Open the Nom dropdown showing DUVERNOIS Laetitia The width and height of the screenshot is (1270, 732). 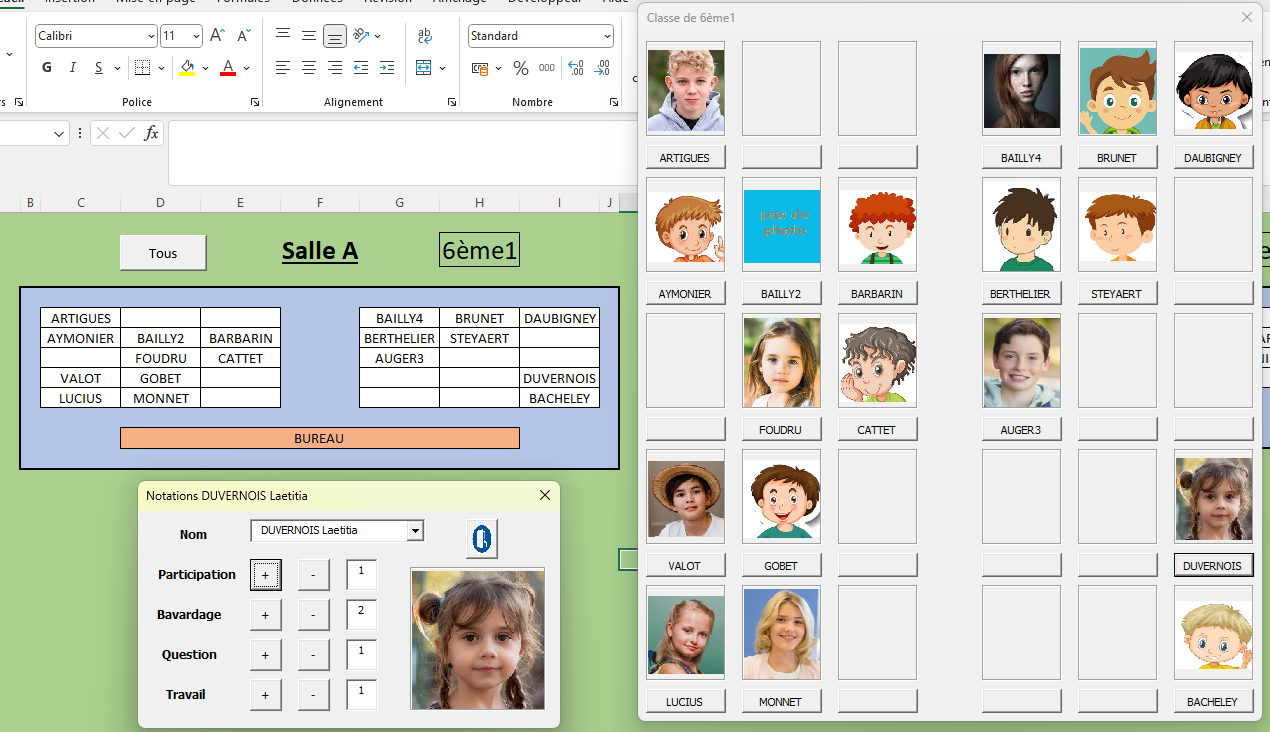tap(415, 531)
